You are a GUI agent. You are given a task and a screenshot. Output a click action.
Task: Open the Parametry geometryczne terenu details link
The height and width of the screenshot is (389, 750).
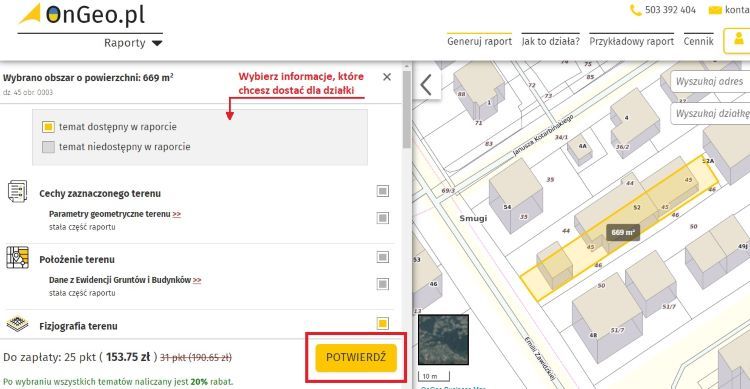176,214
